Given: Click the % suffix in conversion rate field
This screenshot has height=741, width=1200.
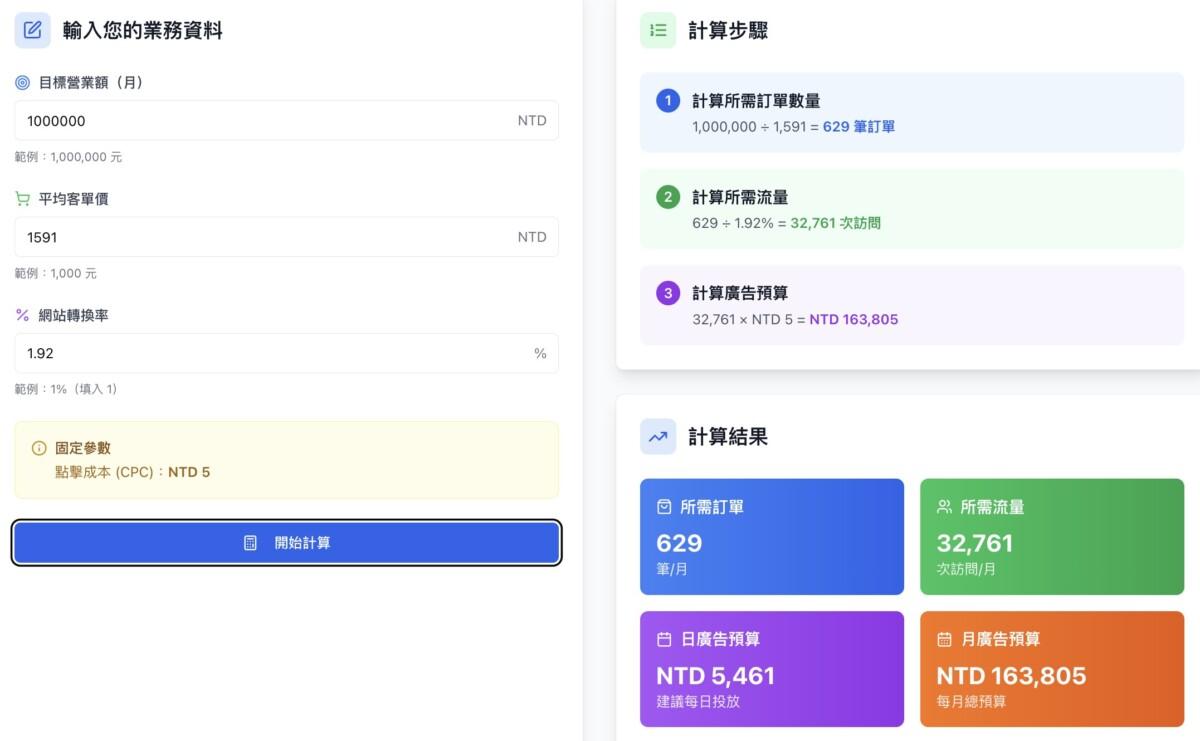Looking at the screenshot, I should 540,353.
